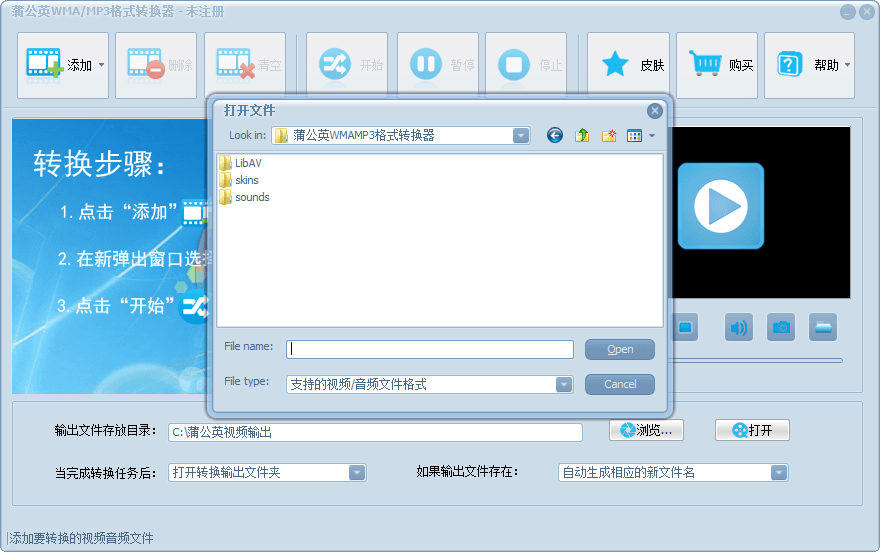Click the Open button in dialog

click(620, 349)
